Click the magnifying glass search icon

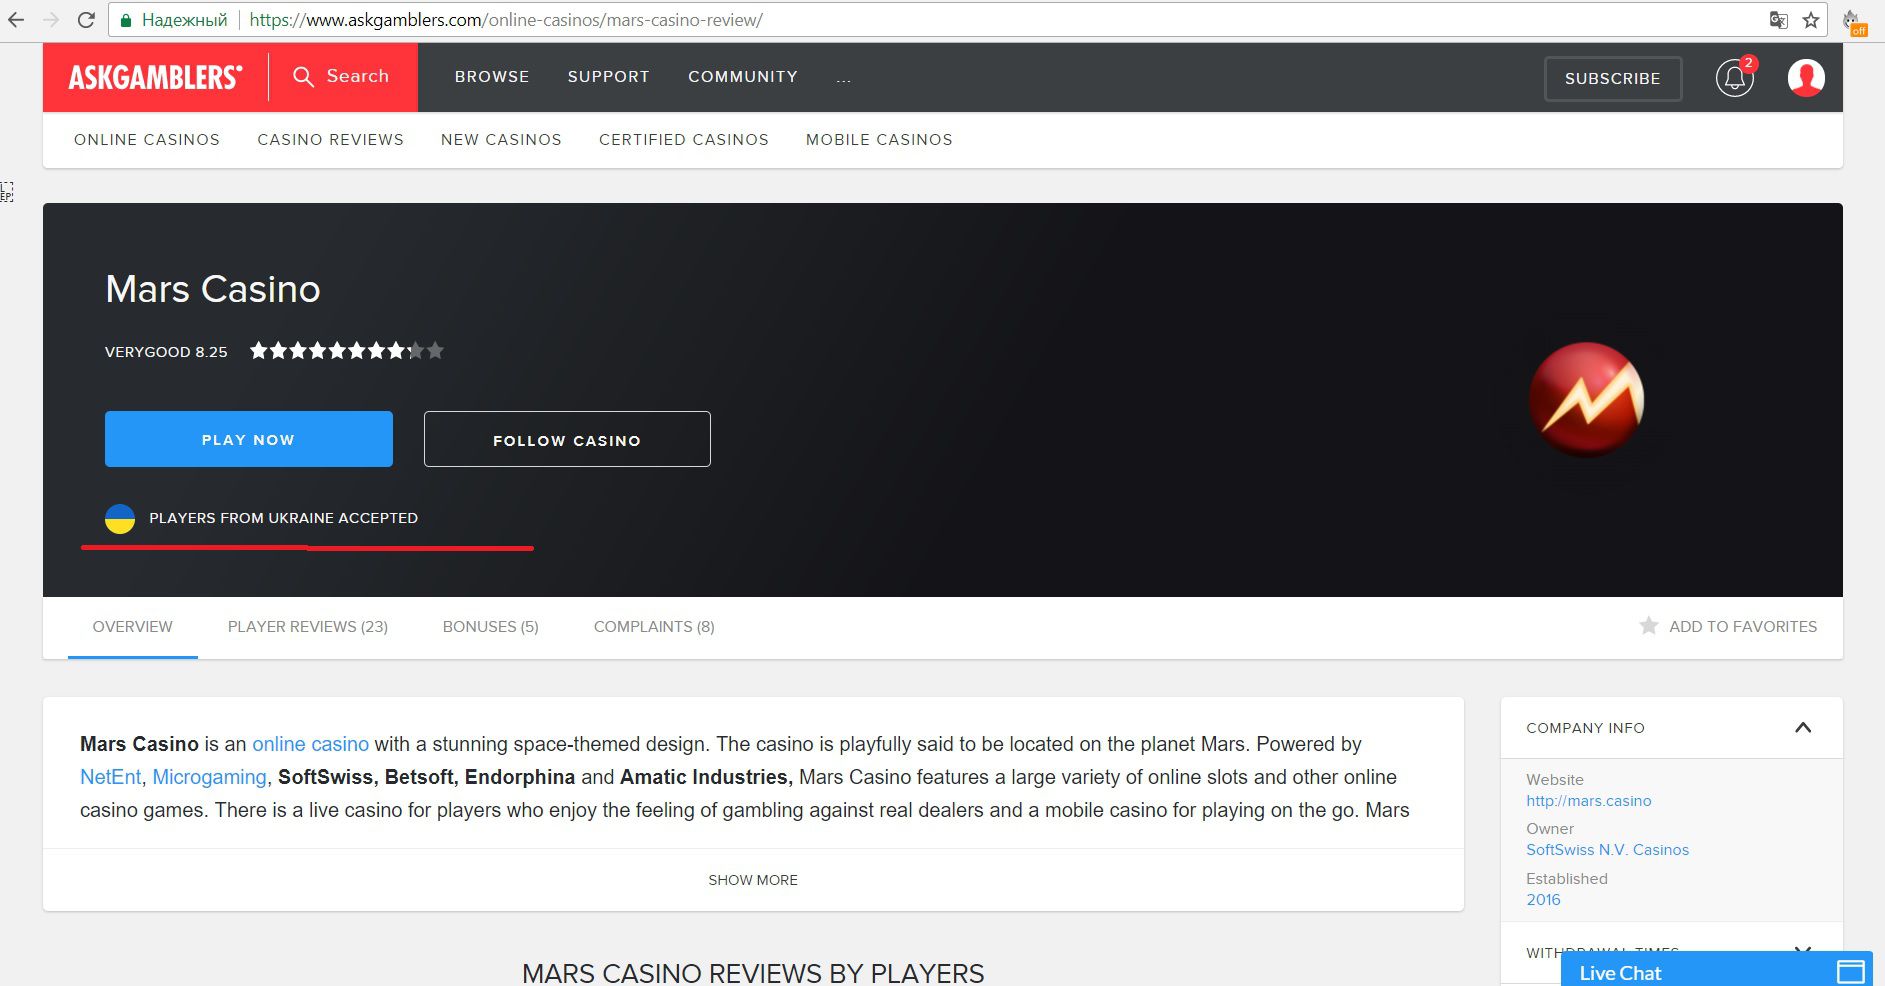pos(303,76)
